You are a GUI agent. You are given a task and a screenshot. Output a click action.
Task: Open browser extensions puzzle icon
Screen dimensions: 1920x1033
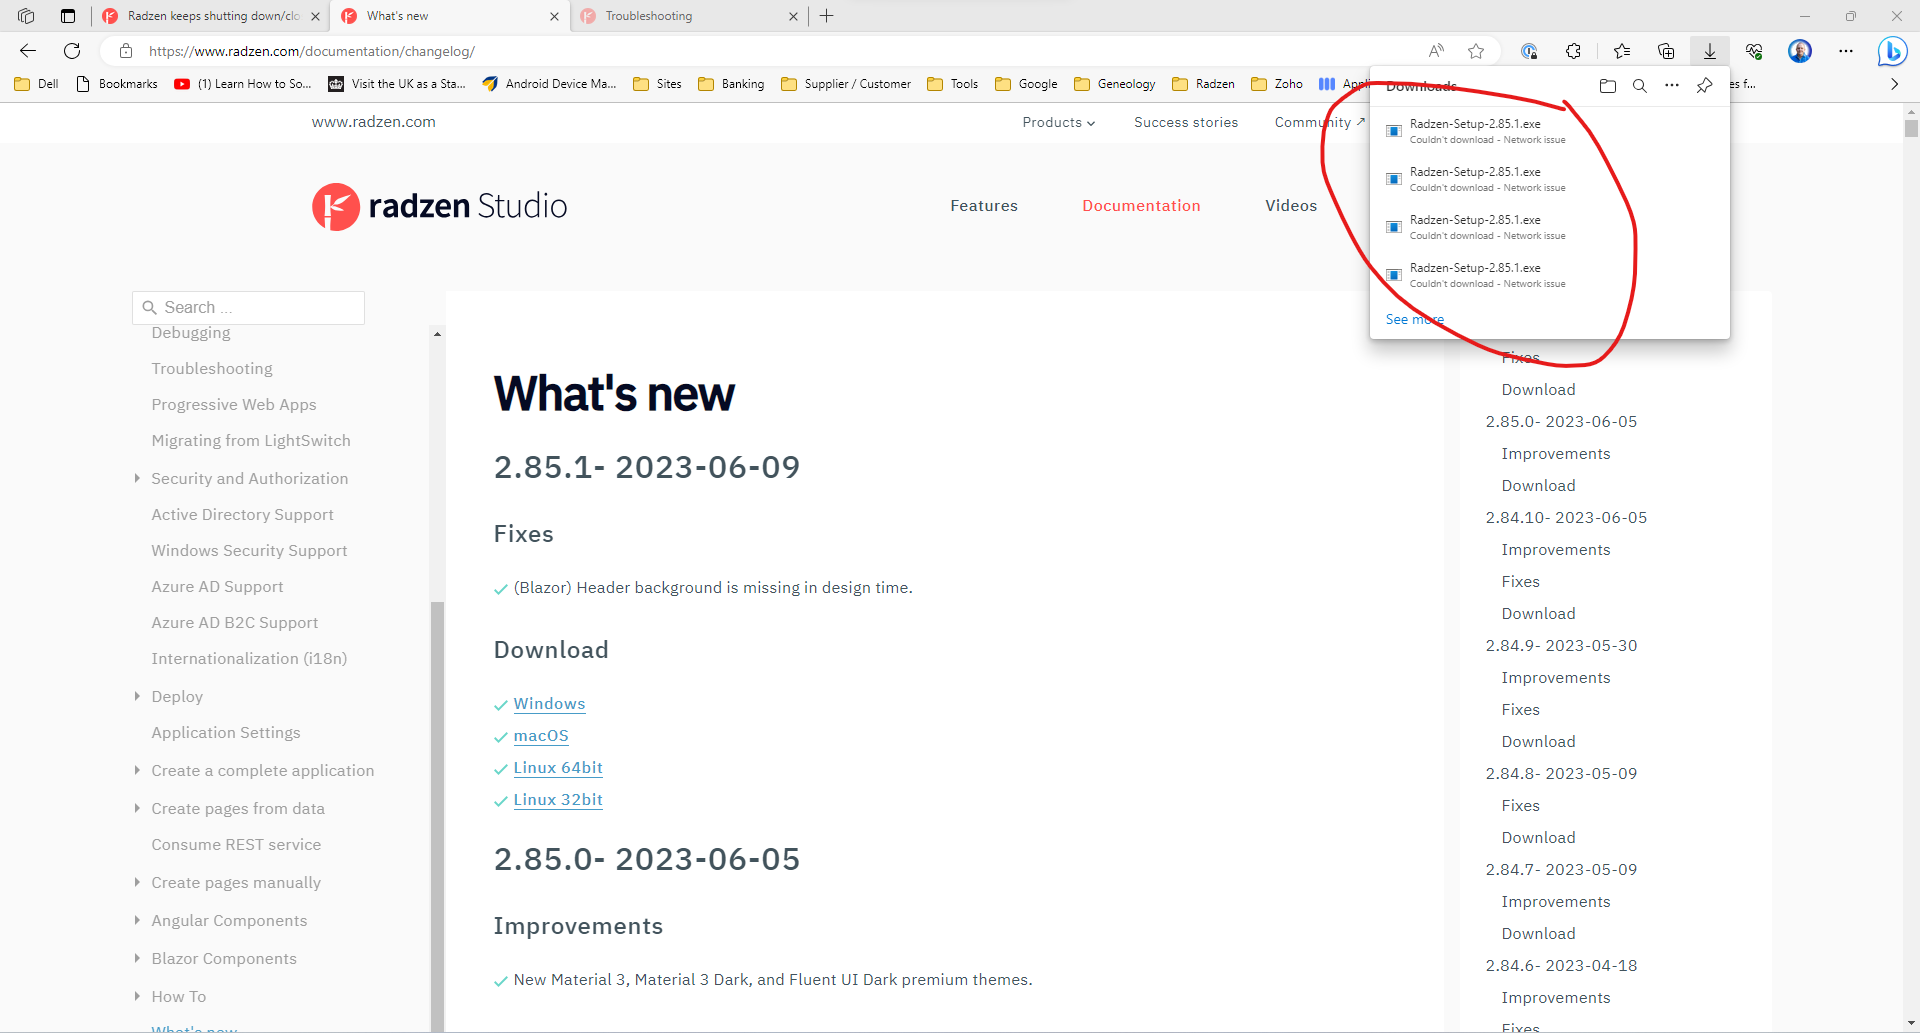[1573, 51]
